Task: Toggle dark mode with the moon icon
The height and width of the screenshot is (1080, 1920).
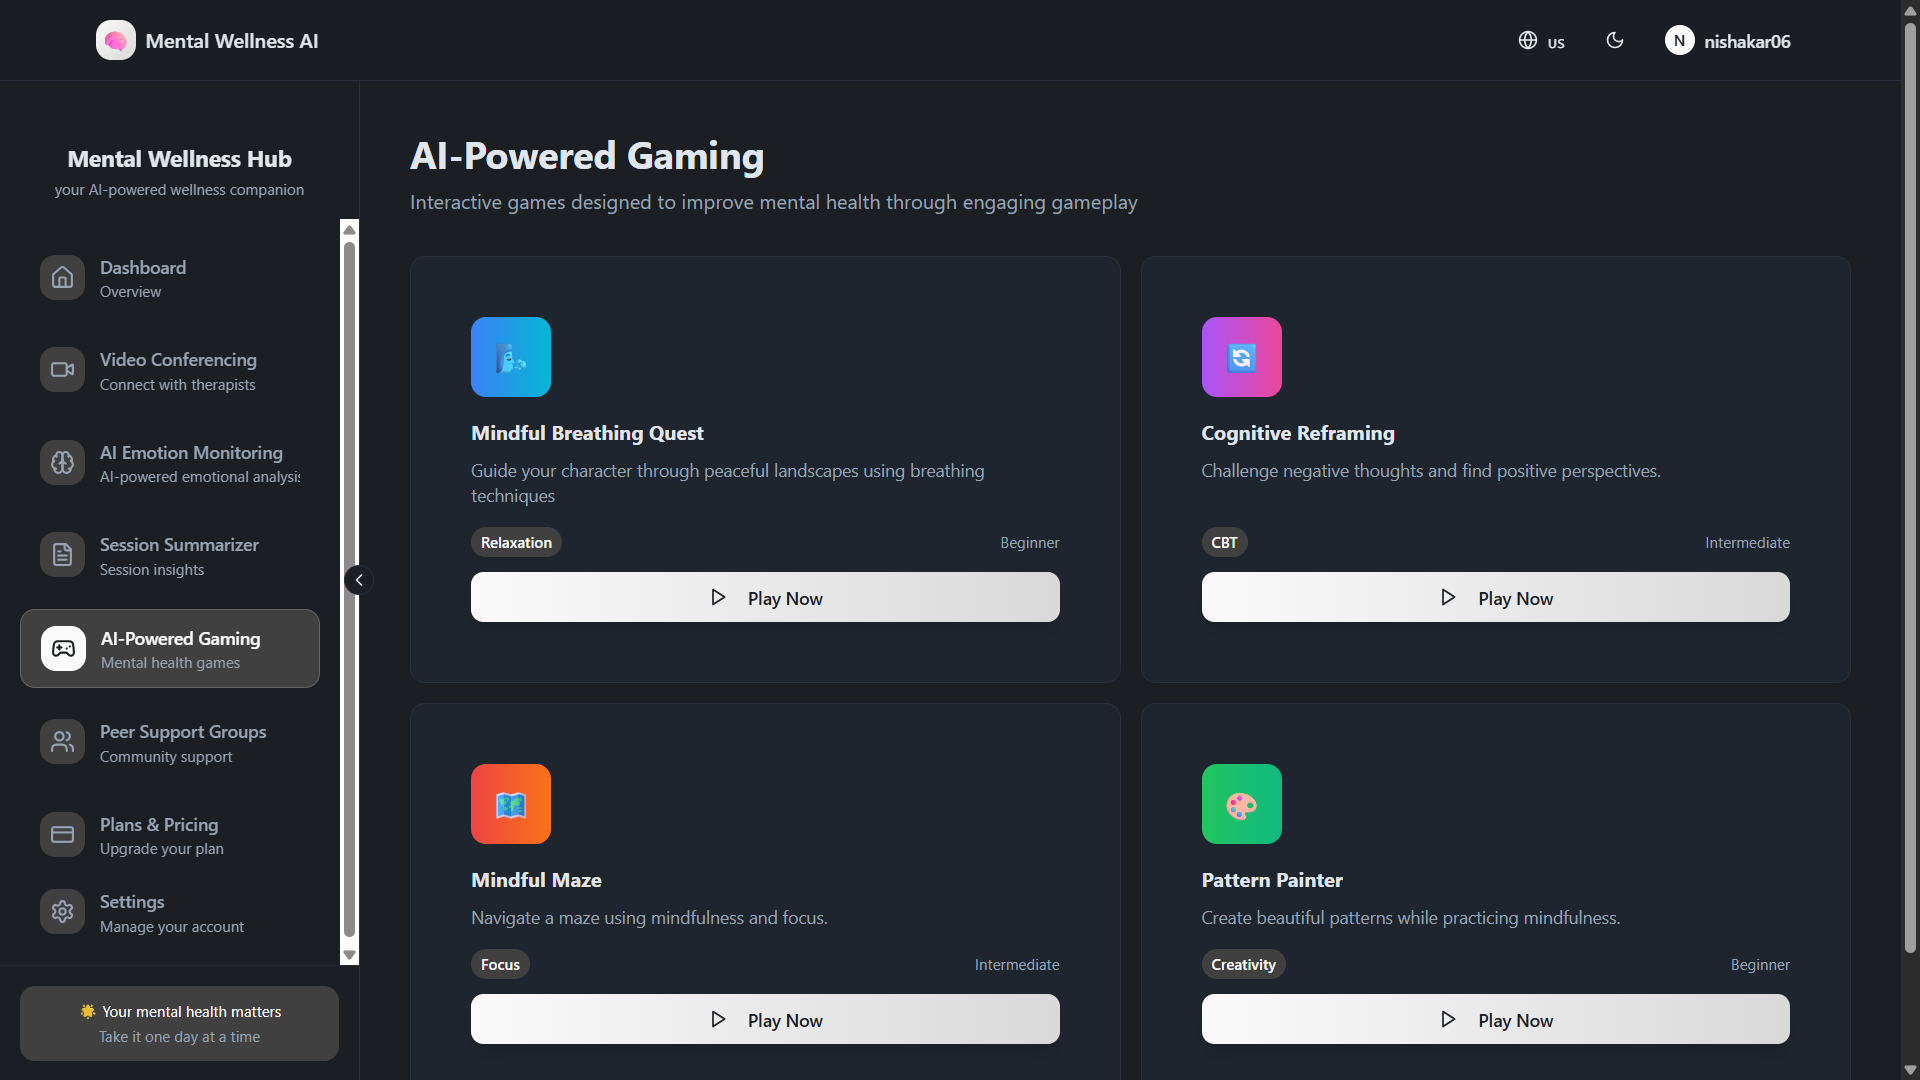Action: (1614, 41)
